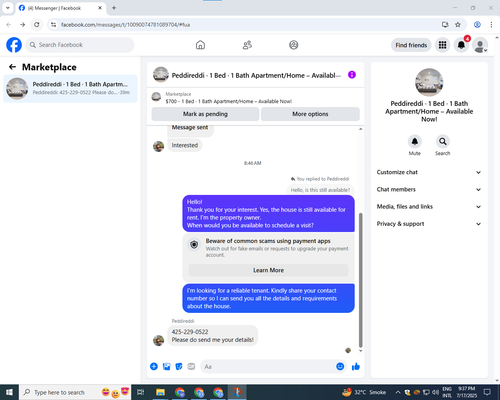Bookmark this page with star icon

coord(458,25)
